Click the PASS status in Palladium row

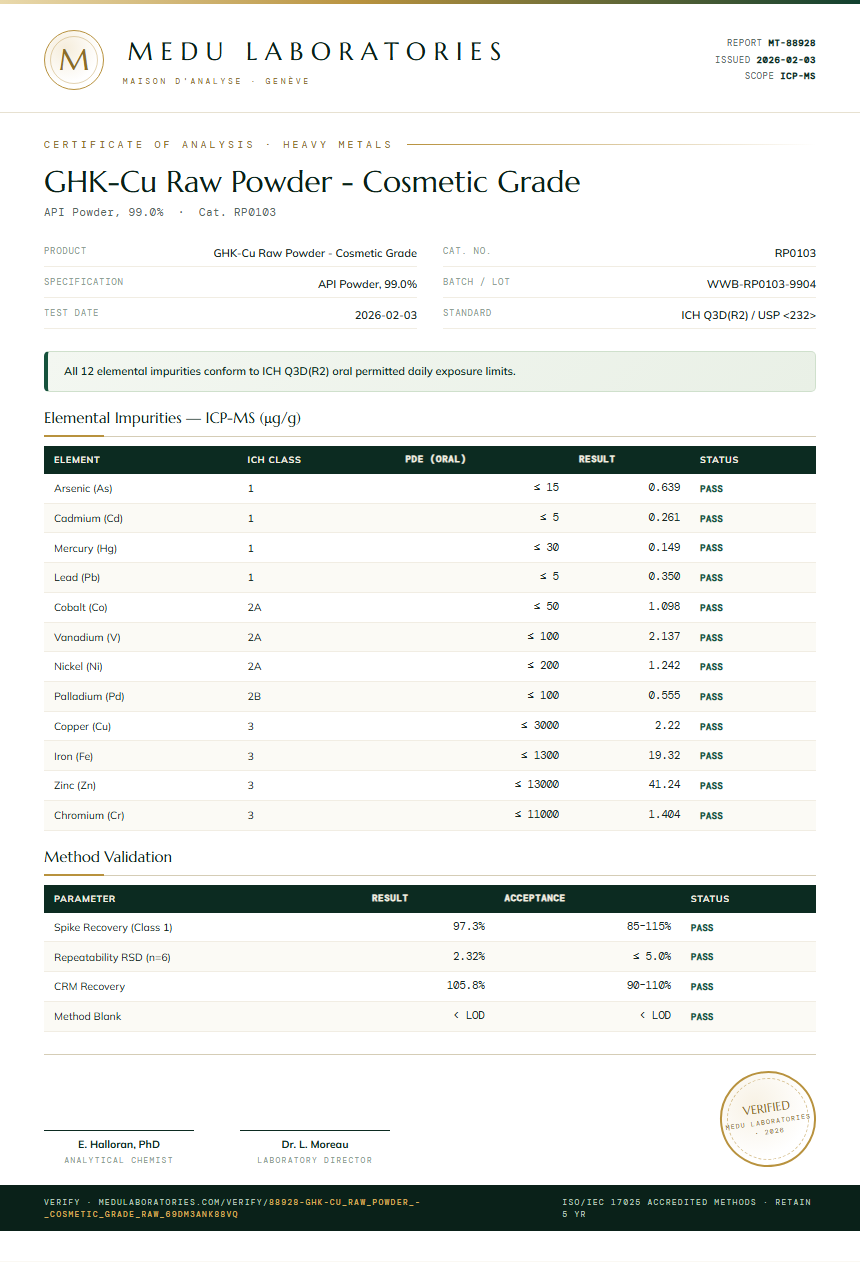tap(711, 697)
